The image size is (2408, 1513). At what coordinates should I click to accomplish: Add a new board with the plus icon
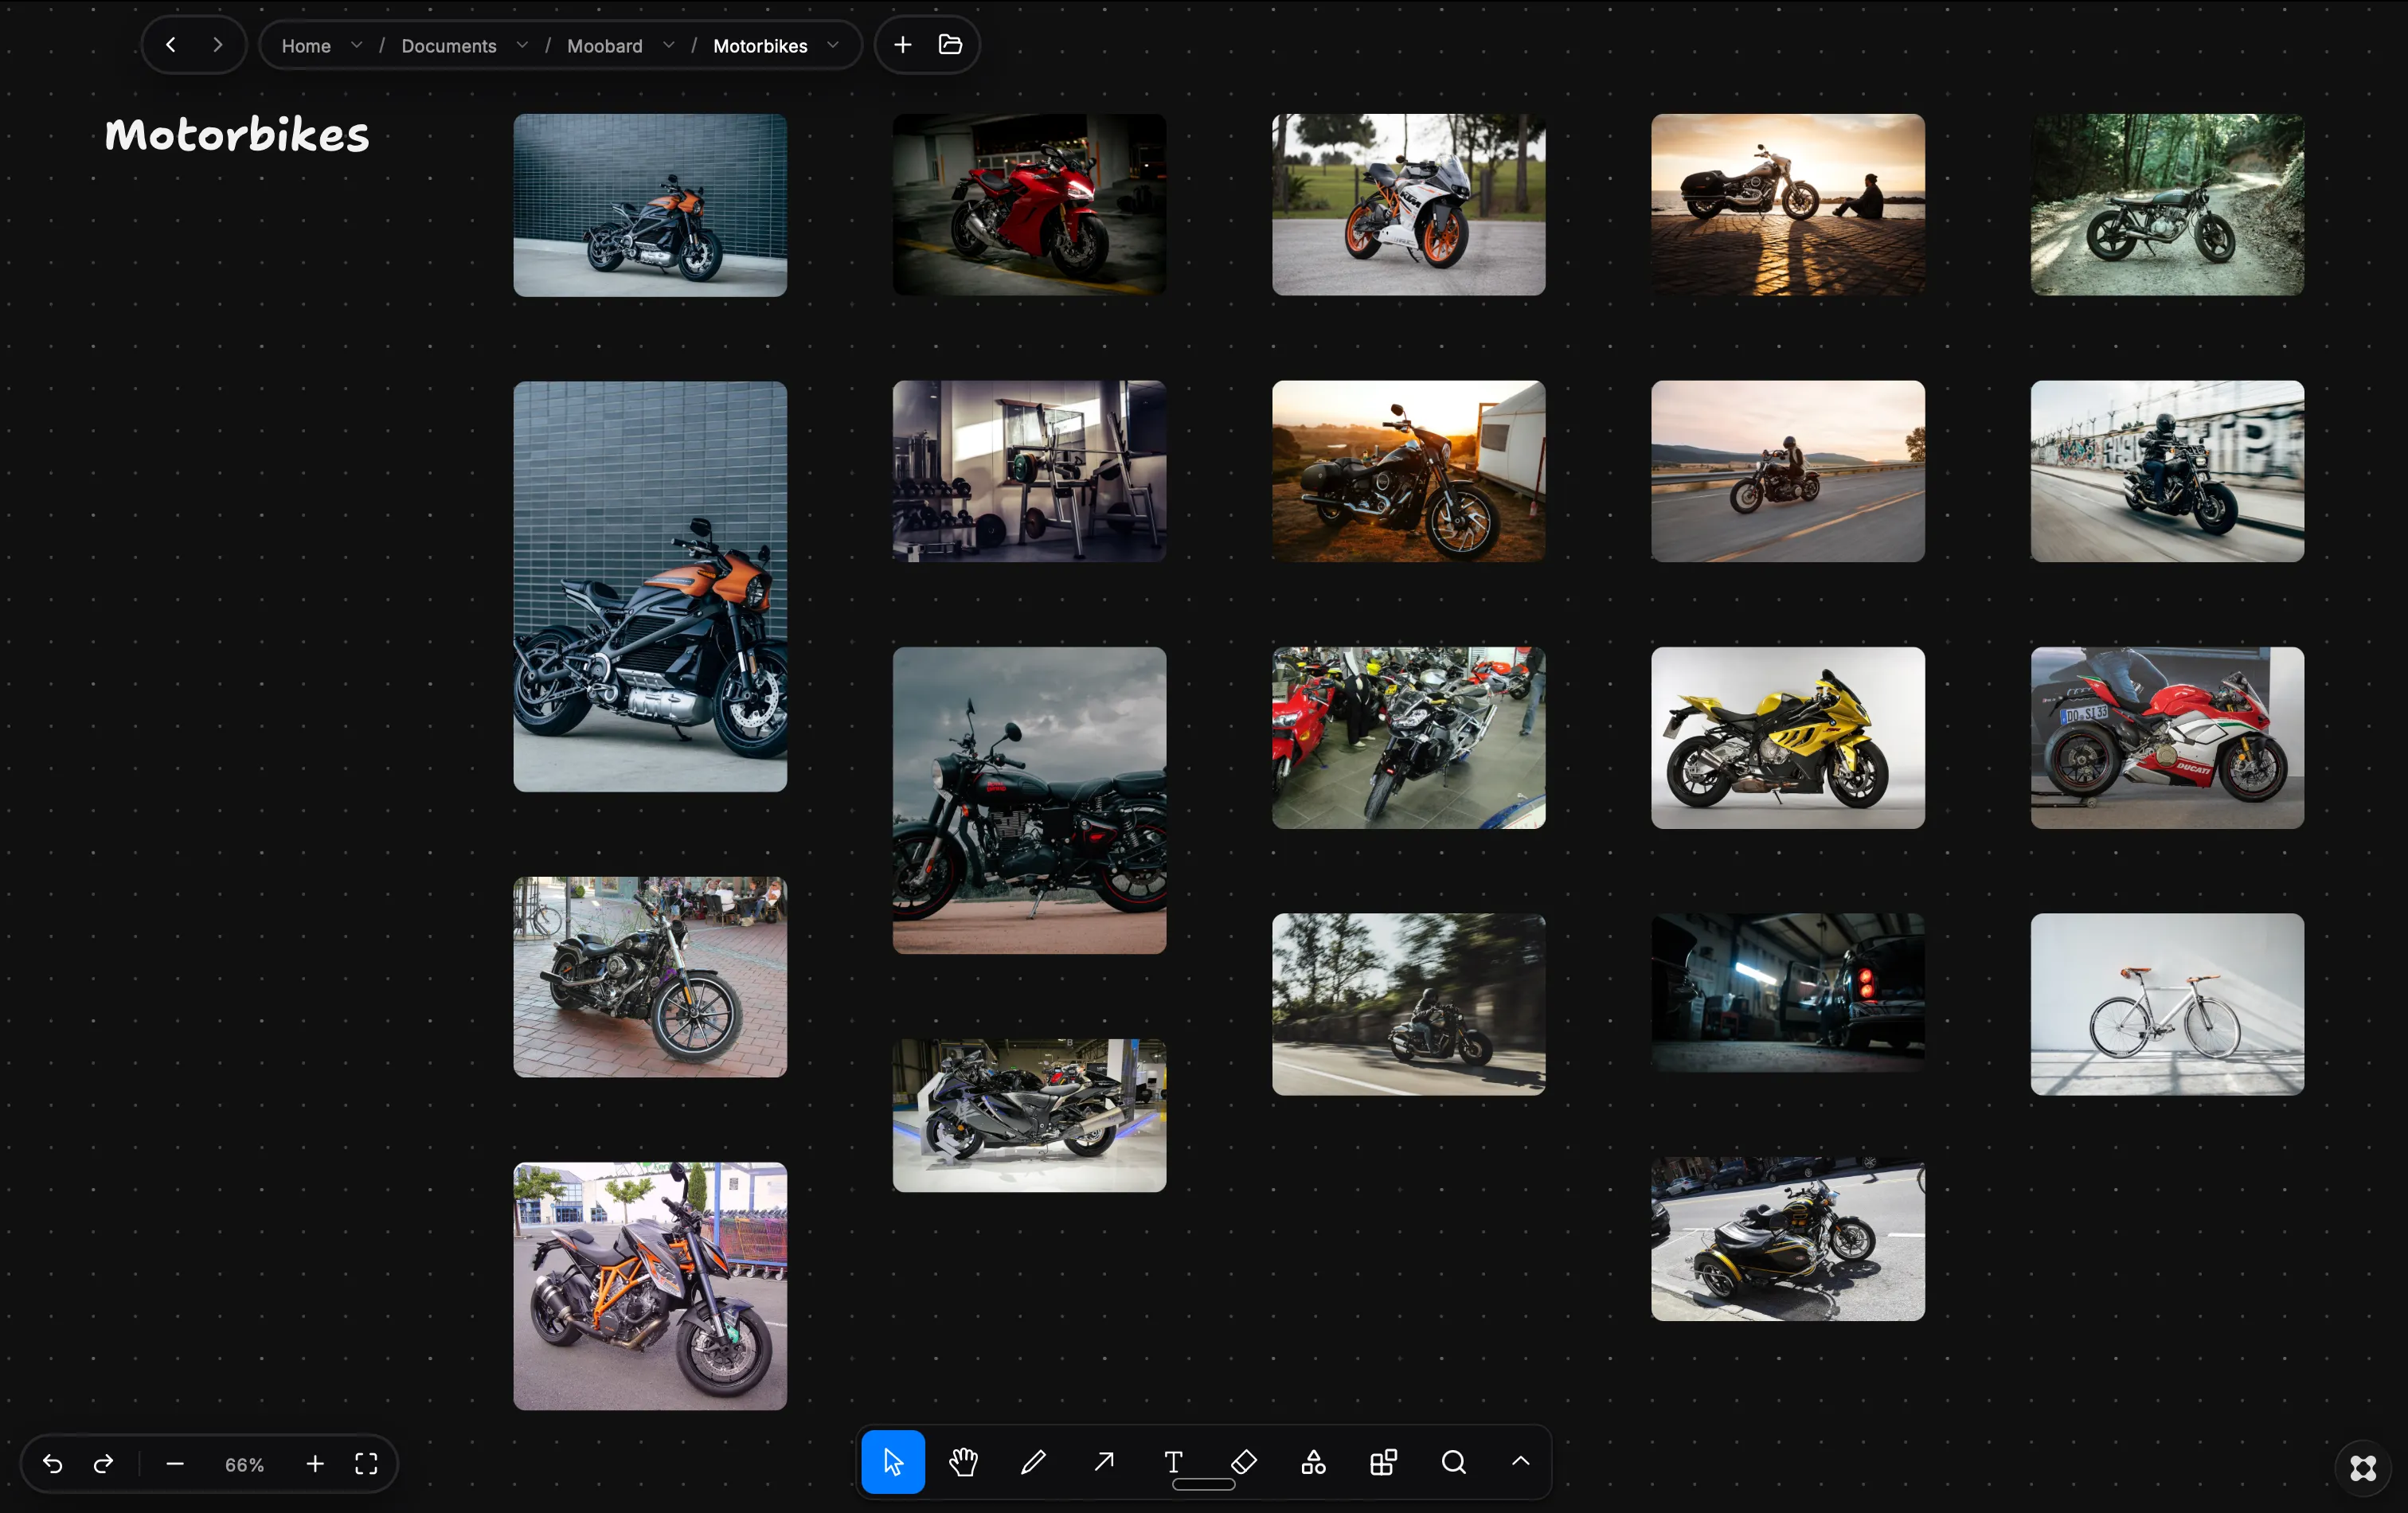click(902, 45)
